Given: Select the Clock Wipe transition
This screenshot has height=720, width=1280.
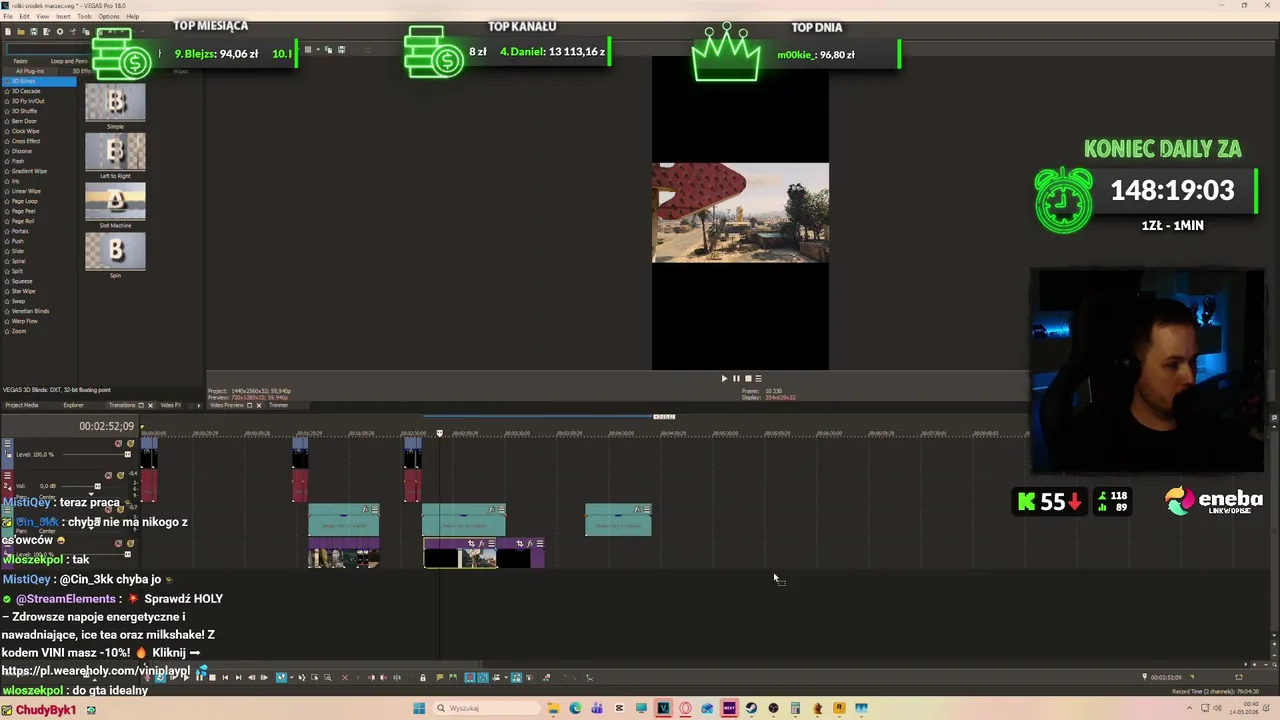Looking at the screenshot, I should pyautogui.click(x=25, y=131).
